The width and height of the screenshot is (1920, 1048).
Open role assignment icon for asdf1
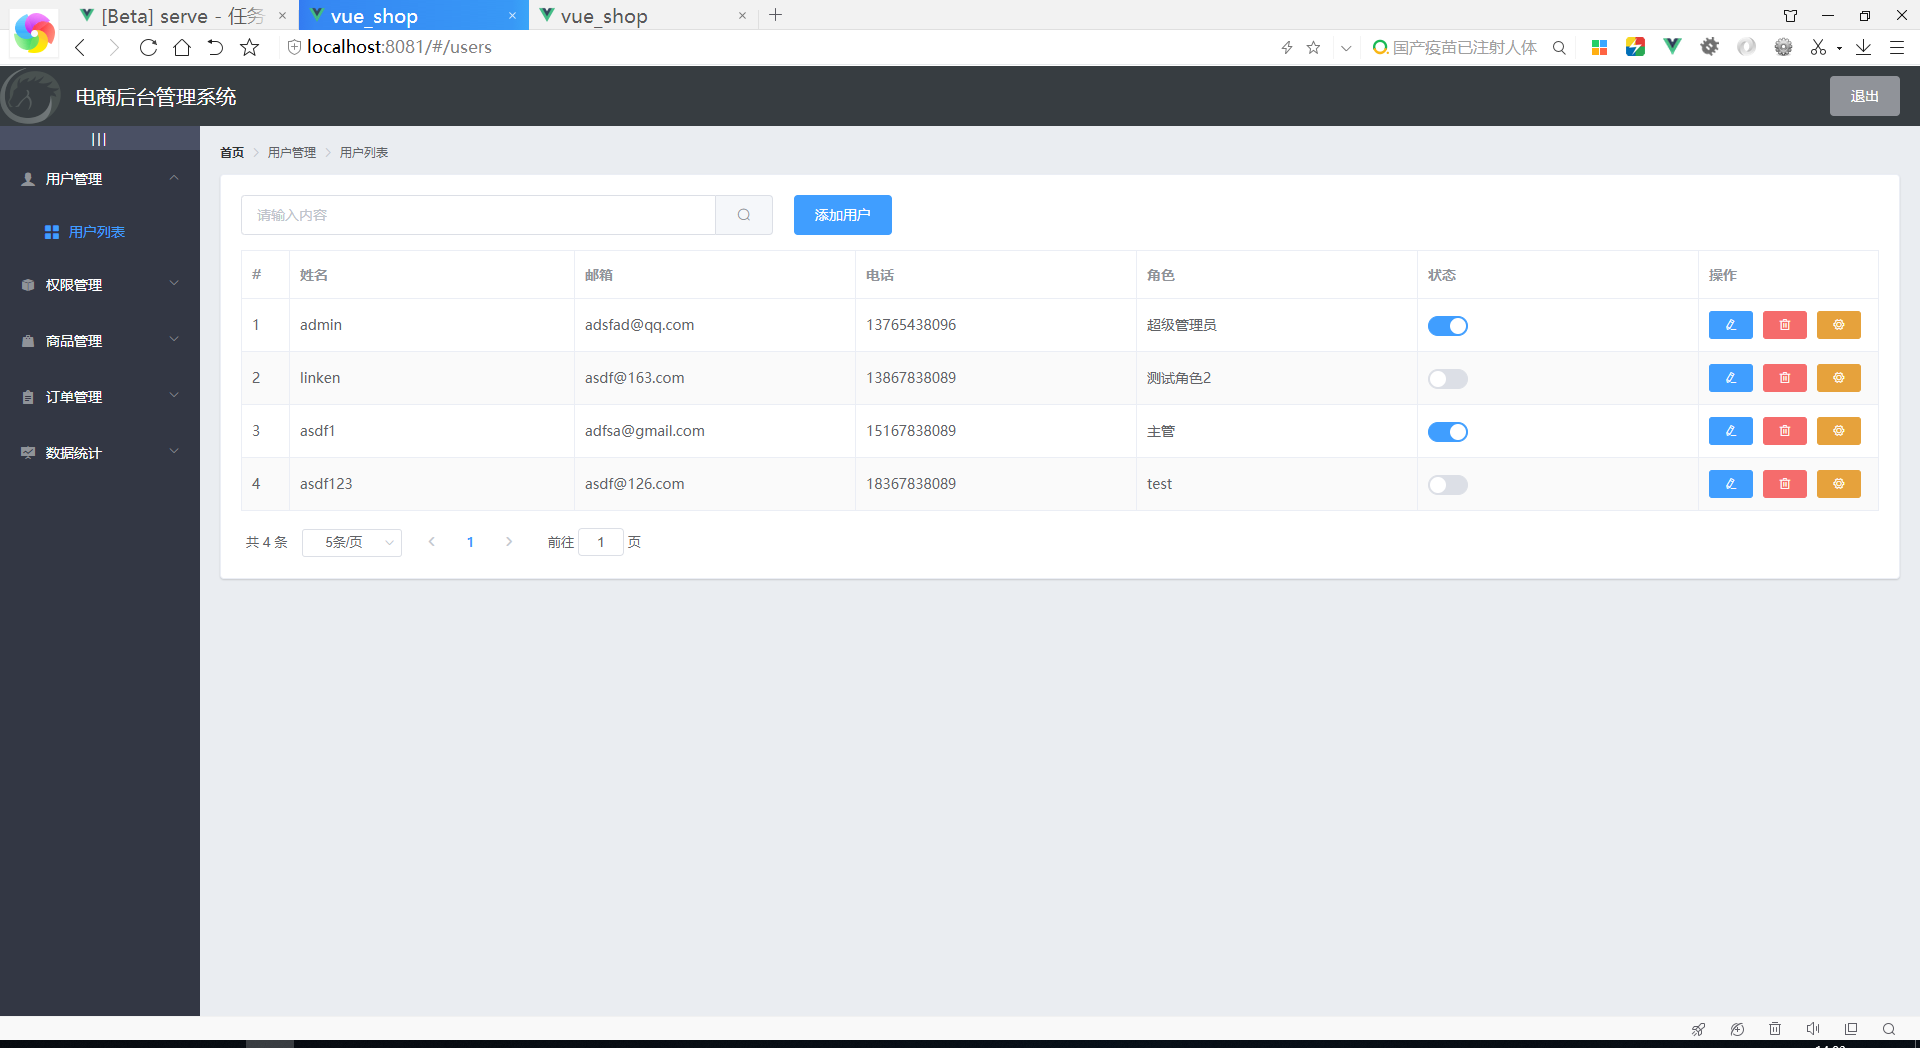(1838, 431)
